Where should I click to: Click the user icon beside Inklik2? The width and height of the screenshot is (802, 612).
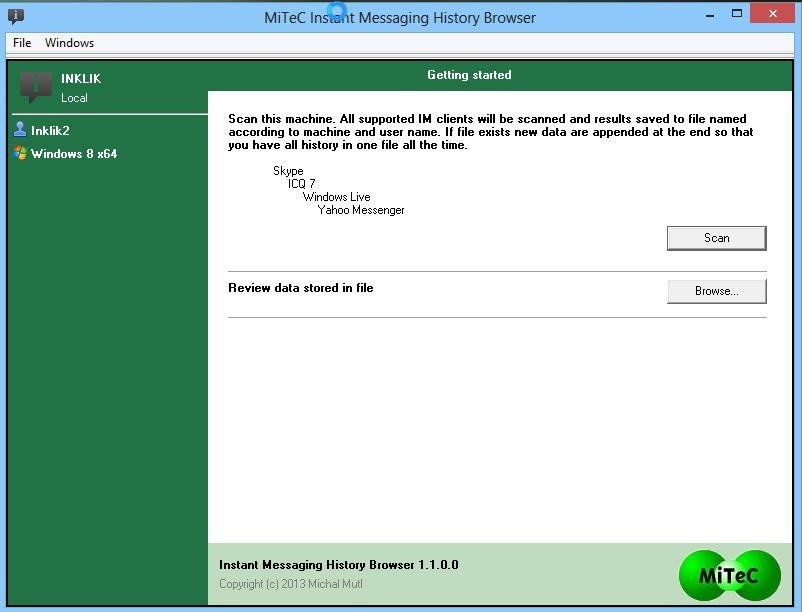pos(20,130)
